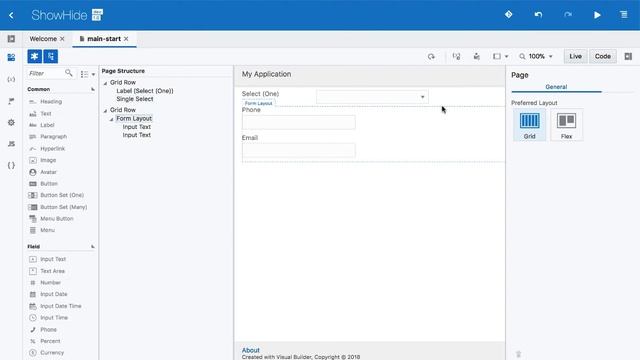Click the diamond icon in header
This screenshot has height=360, width=640.
[509, 15]
